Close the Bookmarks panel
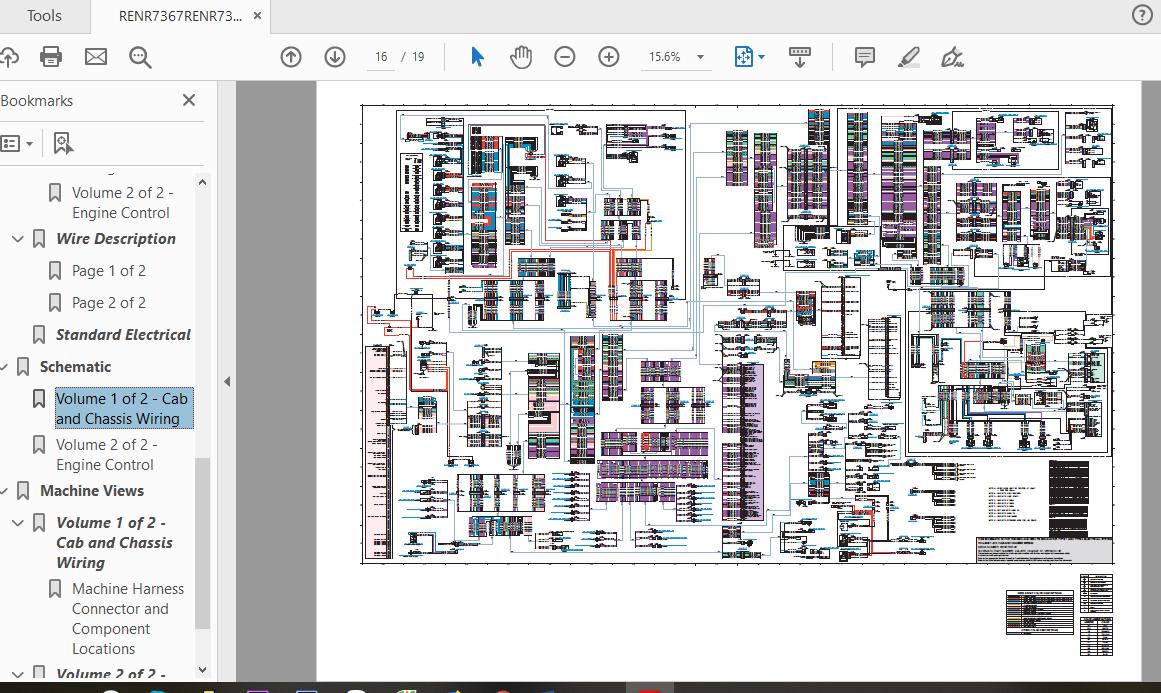The image size is (1161, 693). click(x=189, y=100)
